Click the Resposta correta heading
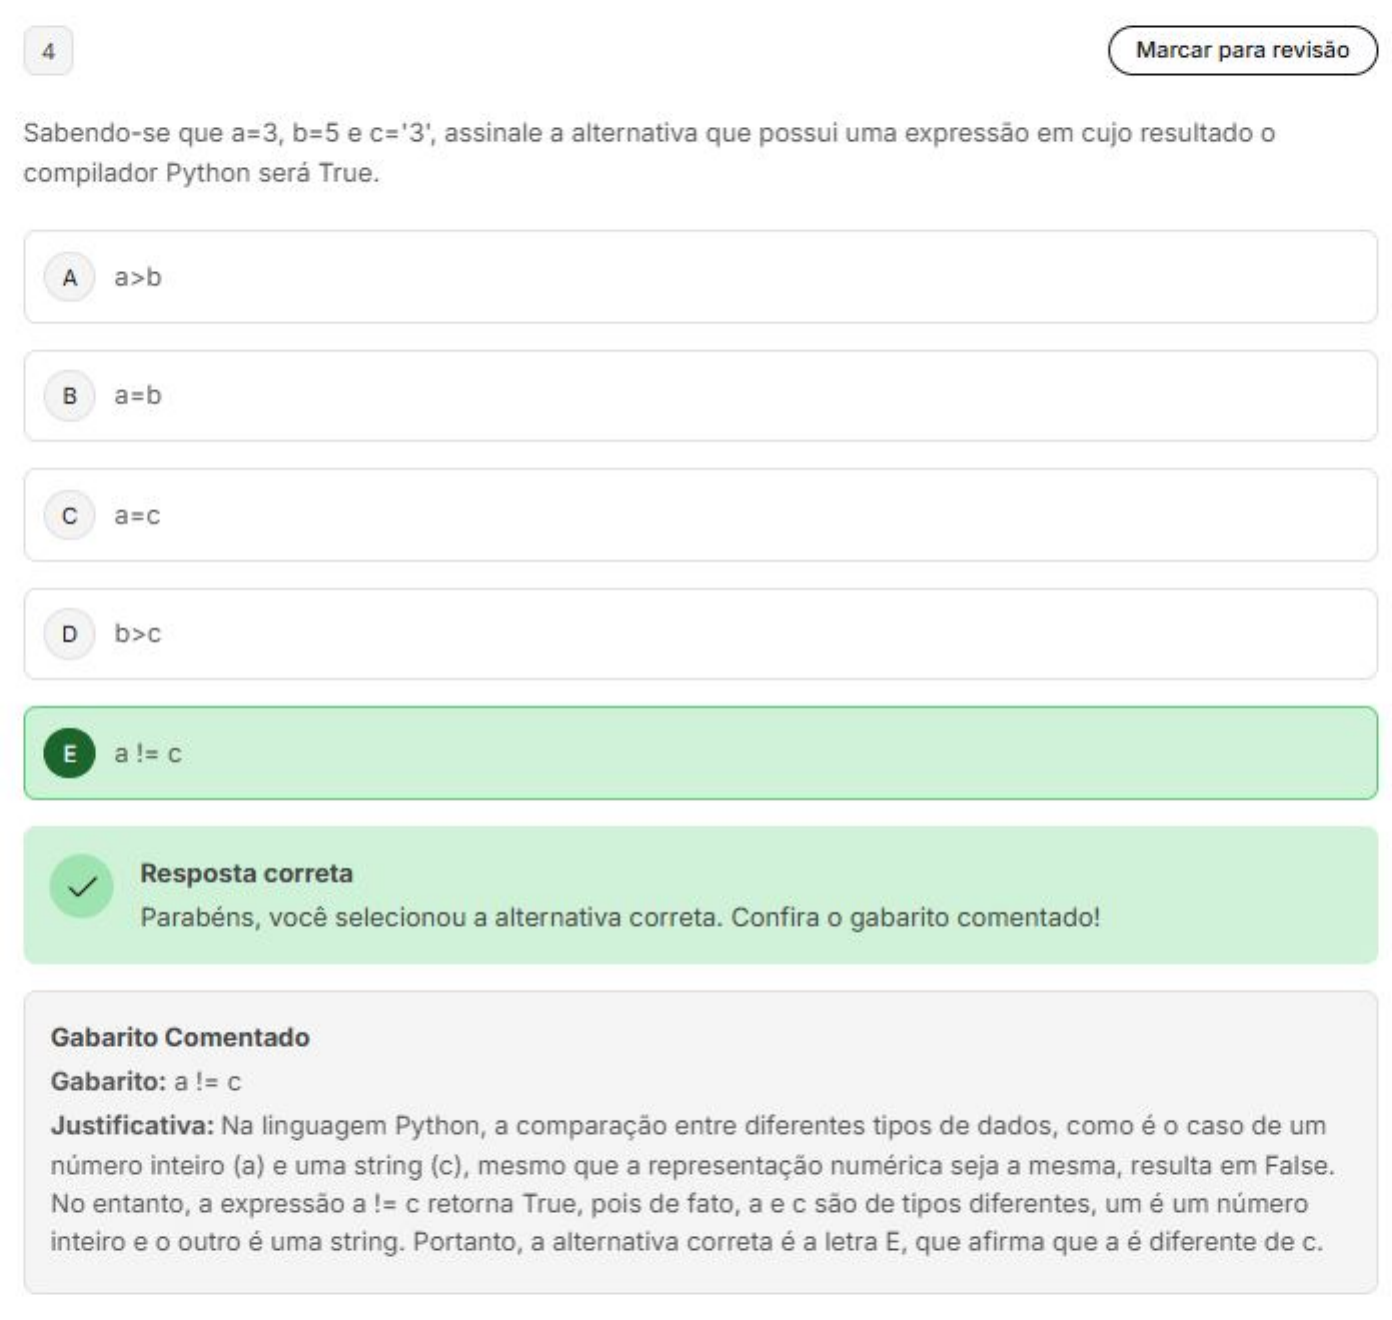1392x1320 pixels. [246, 873]
